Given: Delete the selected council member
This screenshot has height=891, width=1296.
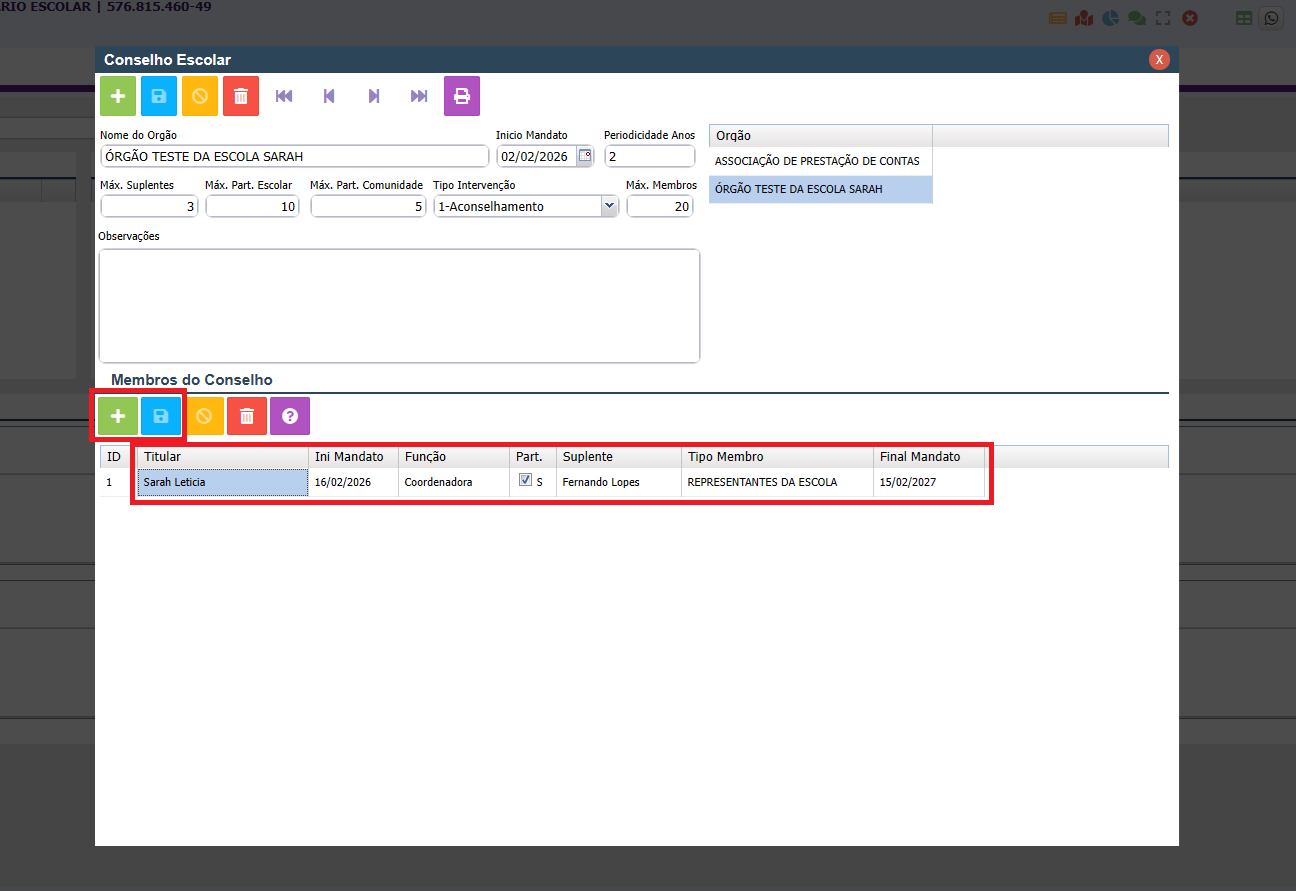Looking at the screenshot, I should tap(247, 416).
